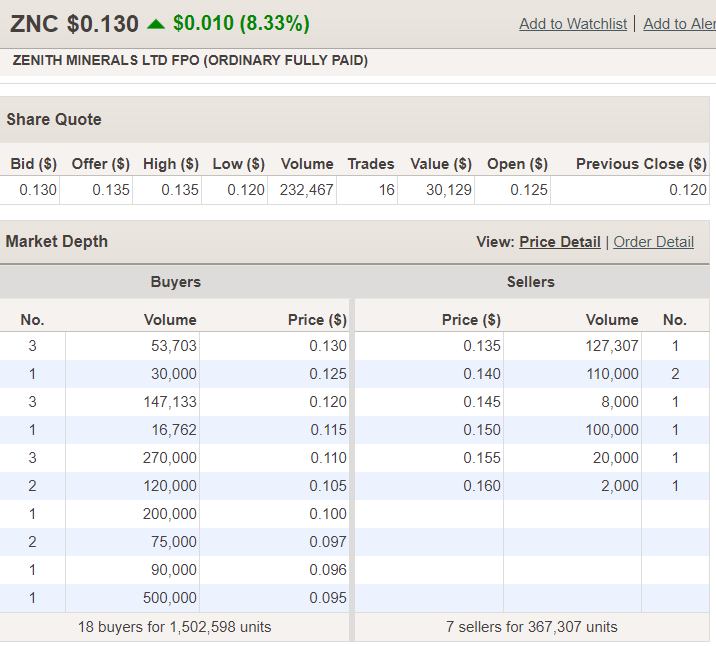Screen dimensions: 716x646
Task: Select buyer volume 90,000
Action: point(174,570)
